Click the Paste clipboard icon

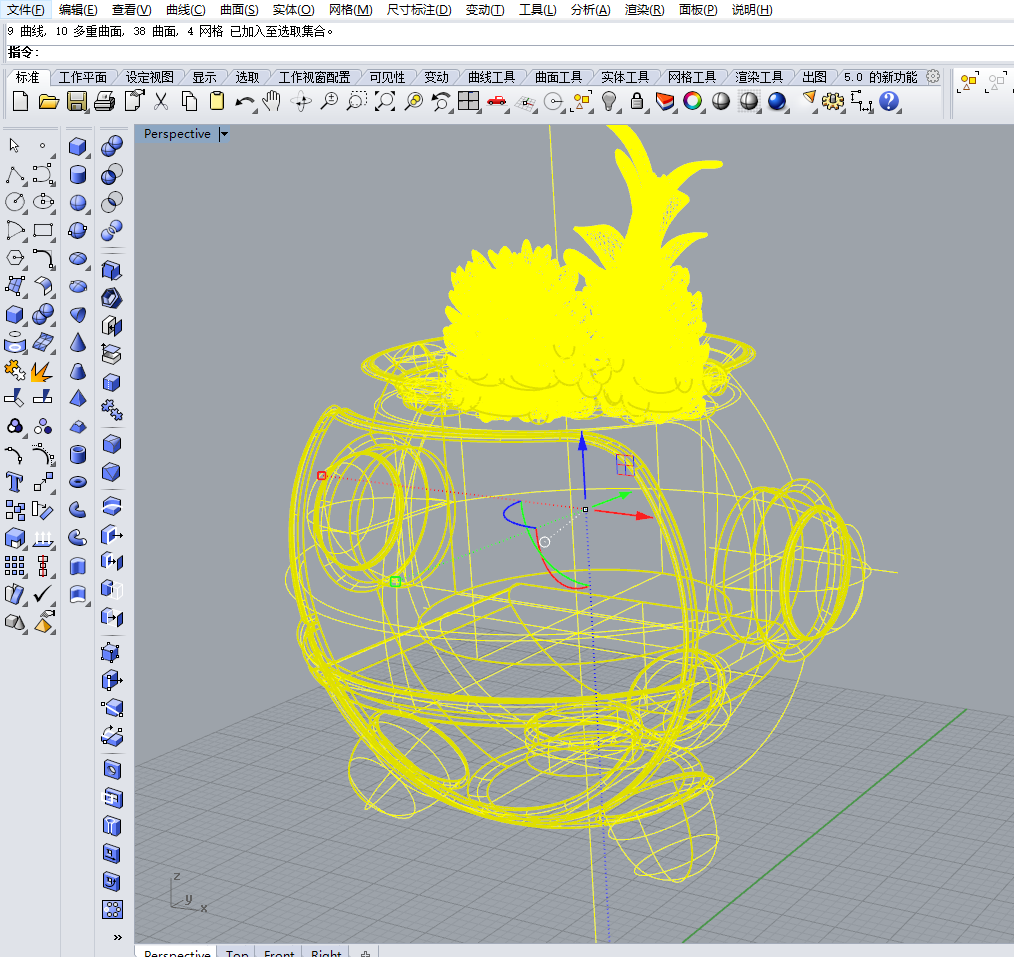217,102
